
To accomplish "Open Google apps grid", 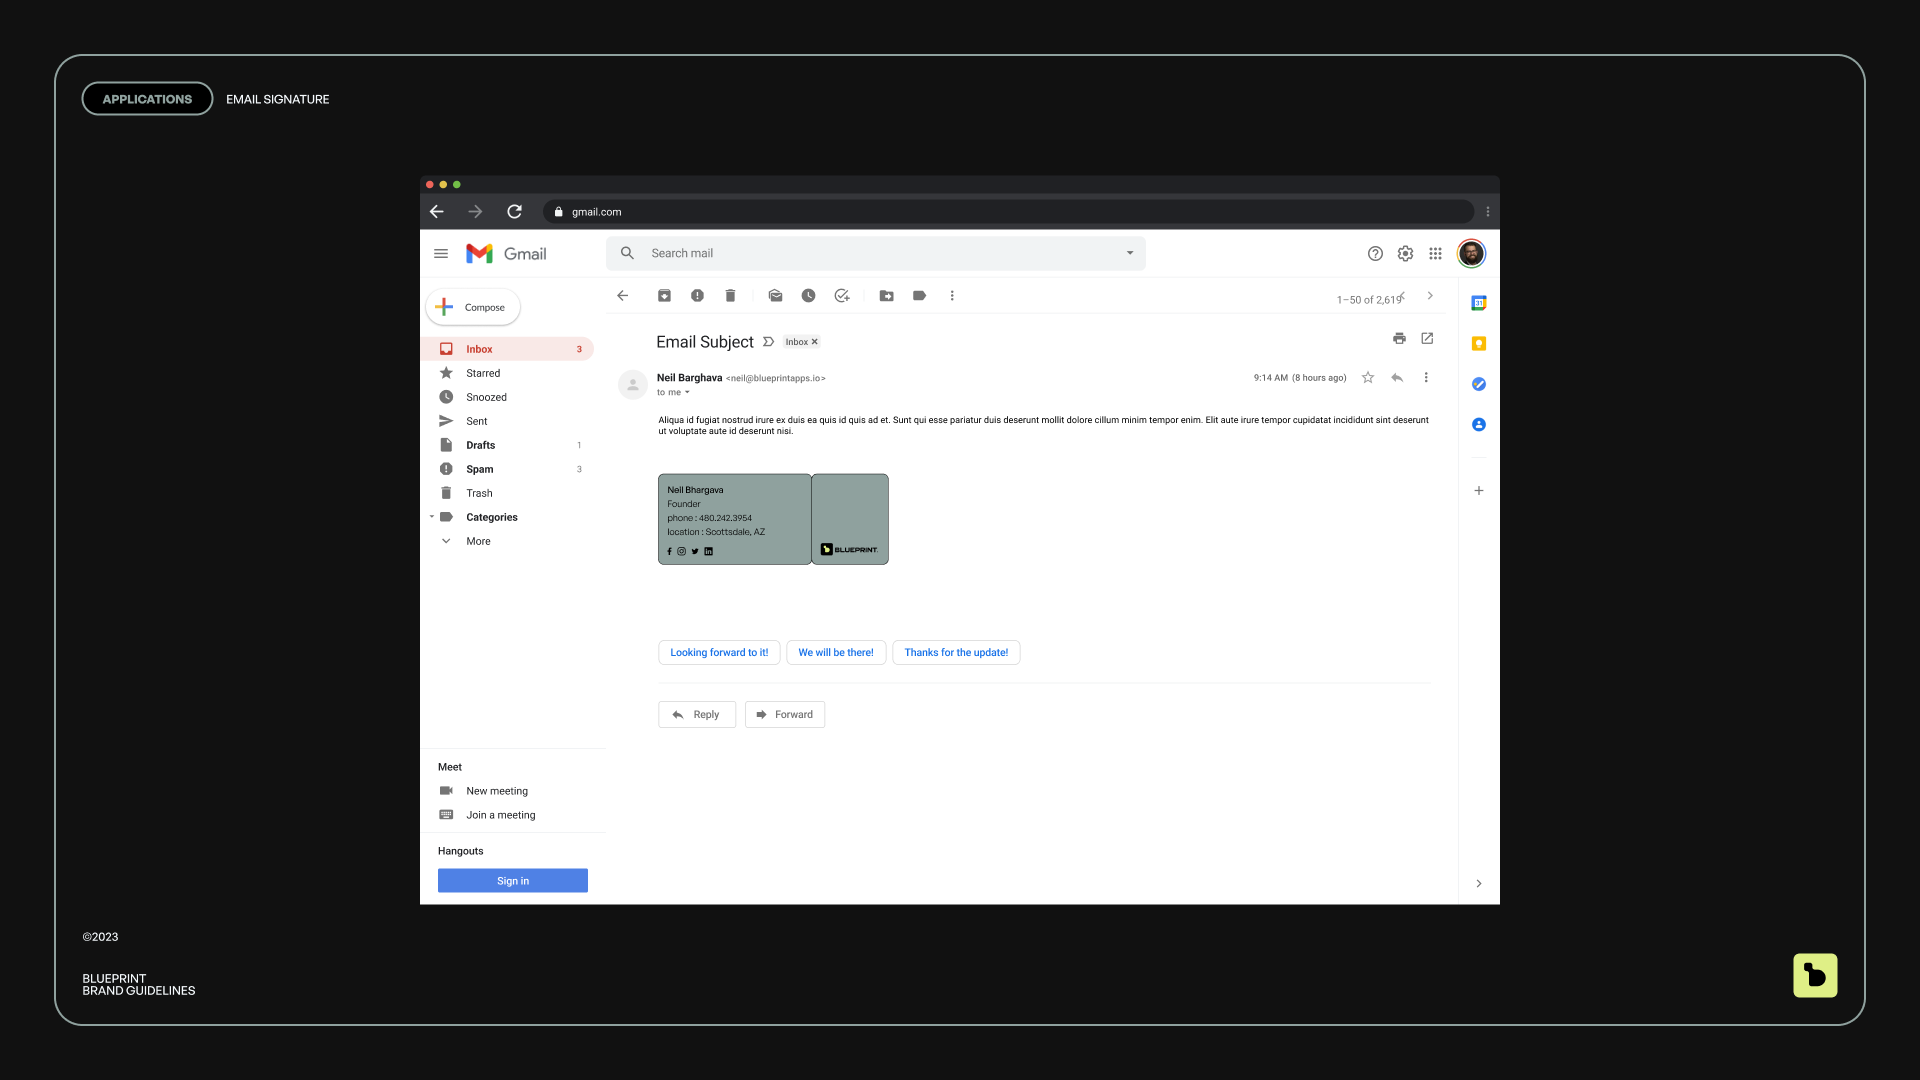I will pyautogui.click(x=1435, y=254).
